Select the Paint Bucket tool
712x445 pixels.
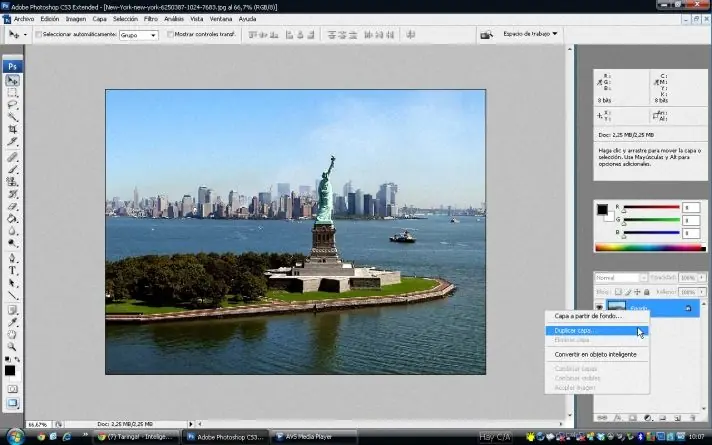[13, 218]
